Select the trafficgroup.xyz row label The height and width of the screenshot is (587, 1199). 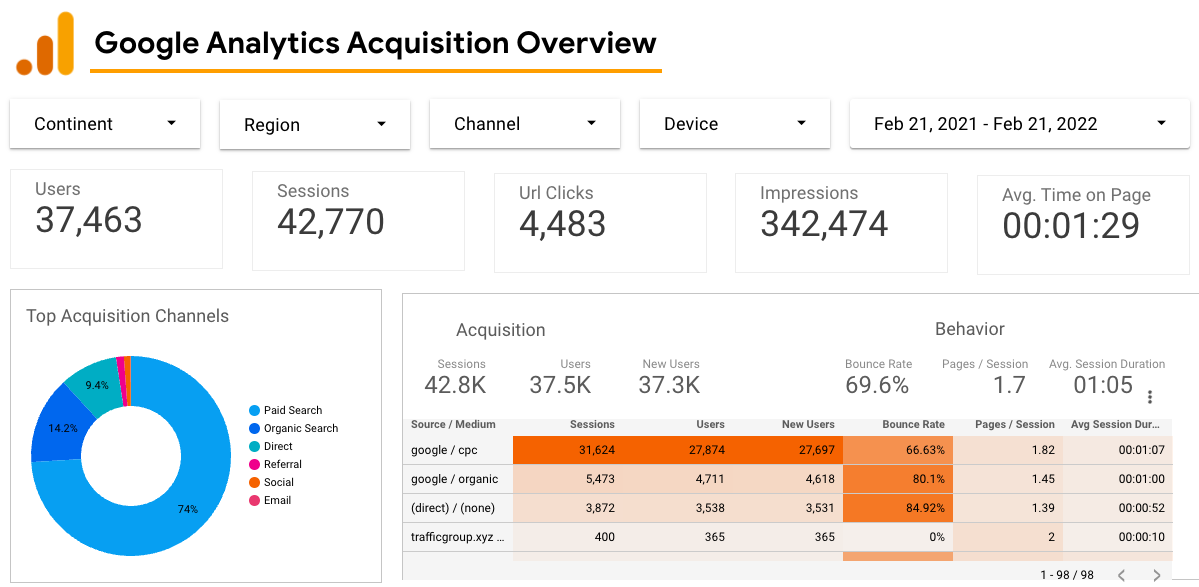click(457, 537)
